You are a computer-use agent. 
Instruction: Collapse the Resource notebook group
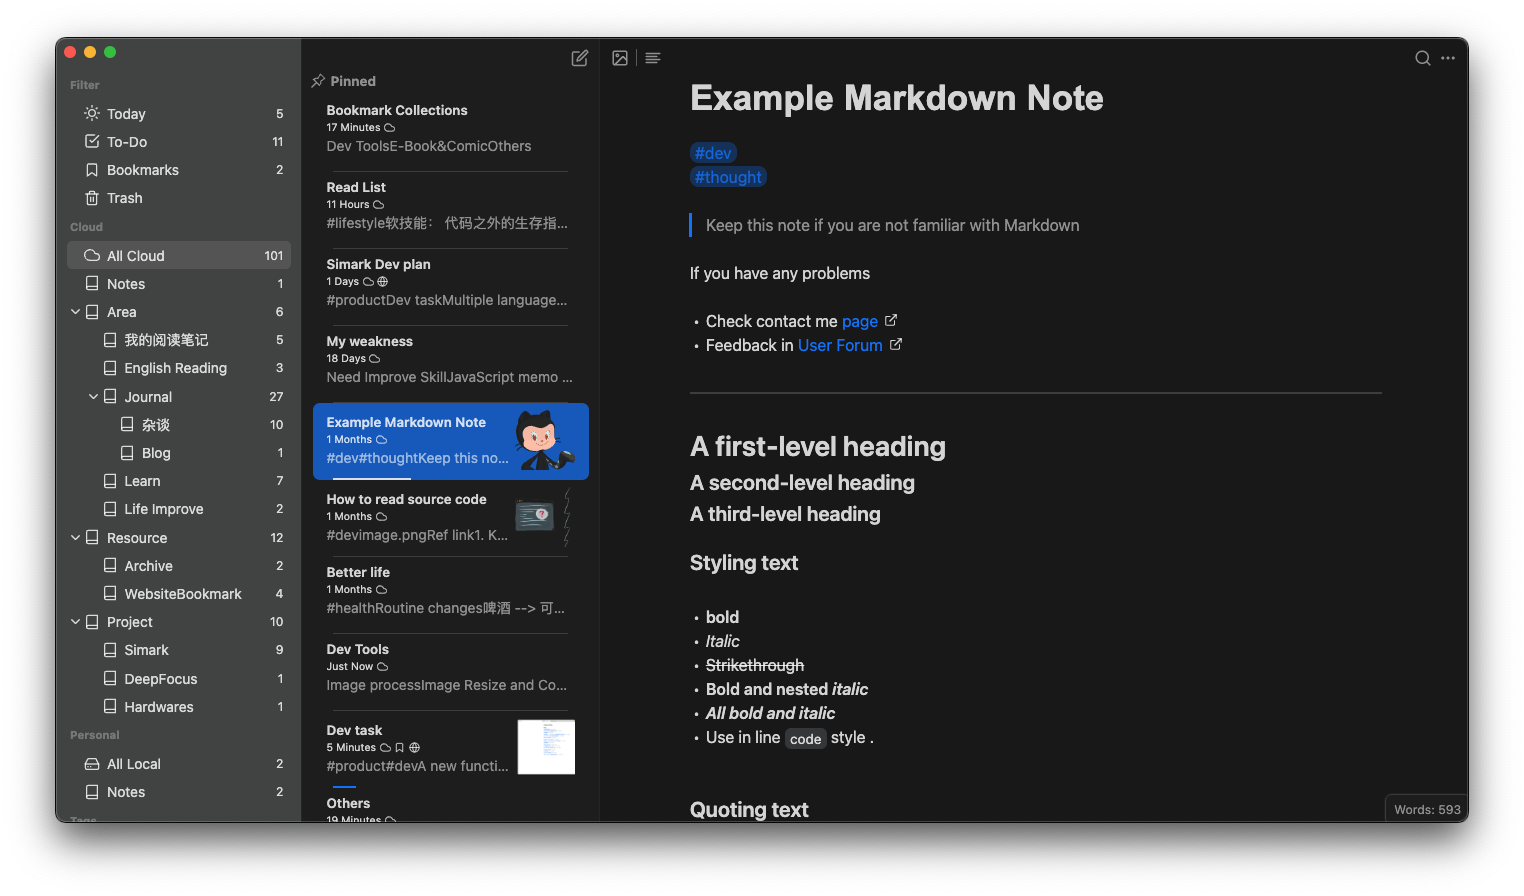click(75, 537)
